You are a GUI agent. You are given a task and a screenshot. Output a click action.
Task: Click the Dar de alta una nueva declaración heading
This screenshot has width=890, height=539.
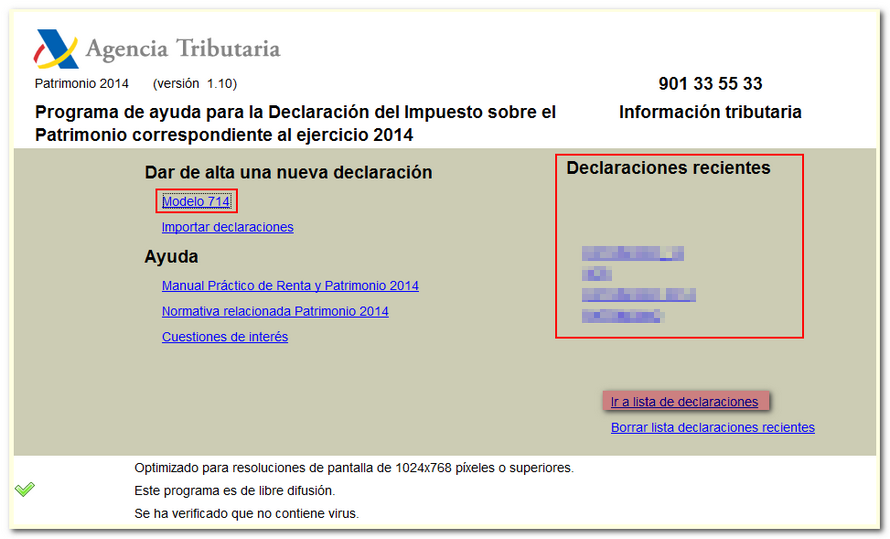click(x=288, y=172)
